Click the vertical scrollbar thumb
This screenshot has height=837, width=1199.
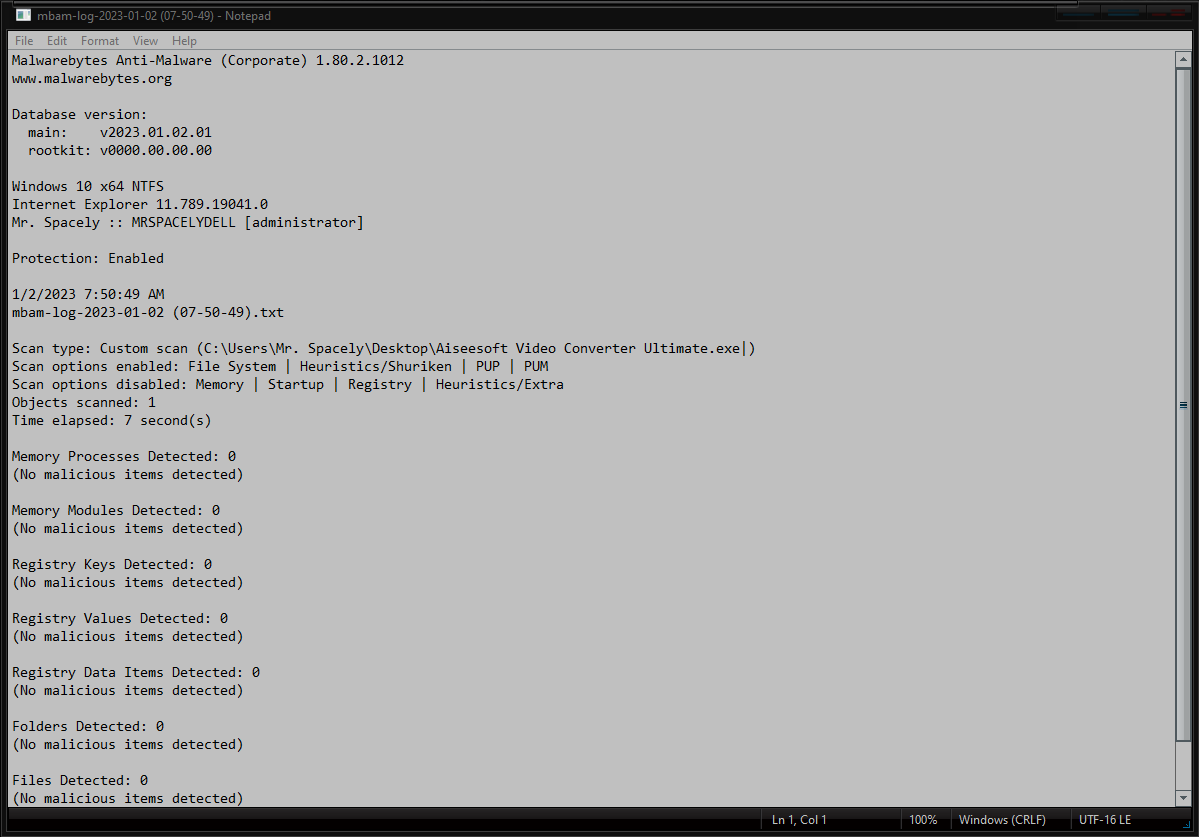tap(1183, 405)
